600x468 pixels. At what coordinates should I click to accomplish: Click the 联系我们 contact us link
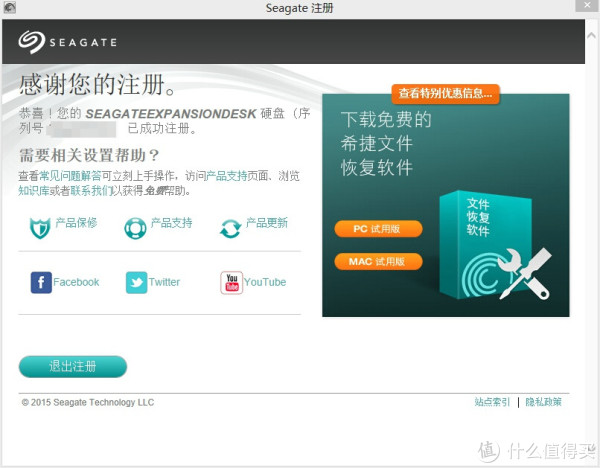(91, 190)
